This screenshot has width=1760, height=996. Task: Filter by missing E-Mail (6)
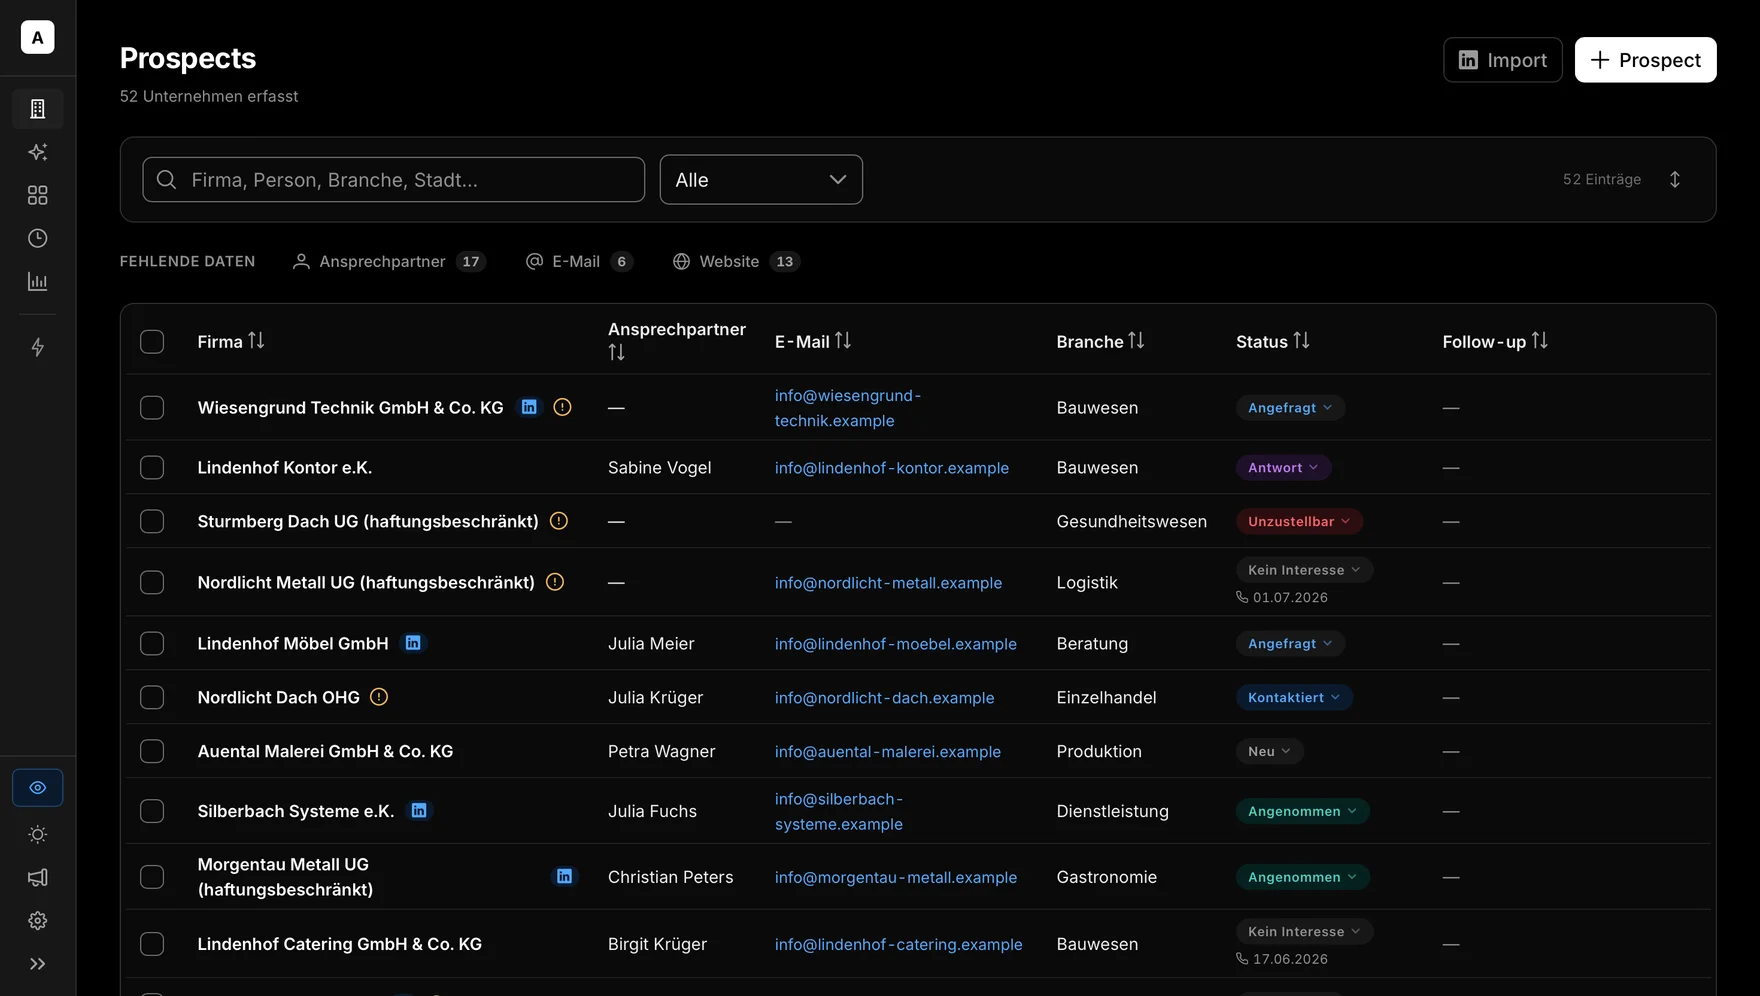(x=579, y=261)
